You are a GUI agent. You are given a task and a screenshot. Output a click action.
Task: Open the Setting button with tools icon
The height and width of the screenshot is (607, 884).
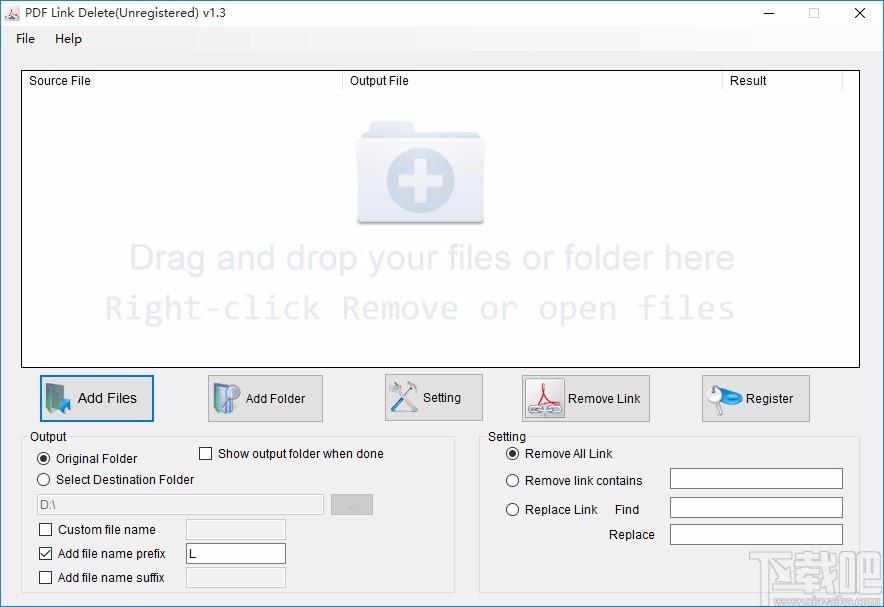tap(434, 398)
